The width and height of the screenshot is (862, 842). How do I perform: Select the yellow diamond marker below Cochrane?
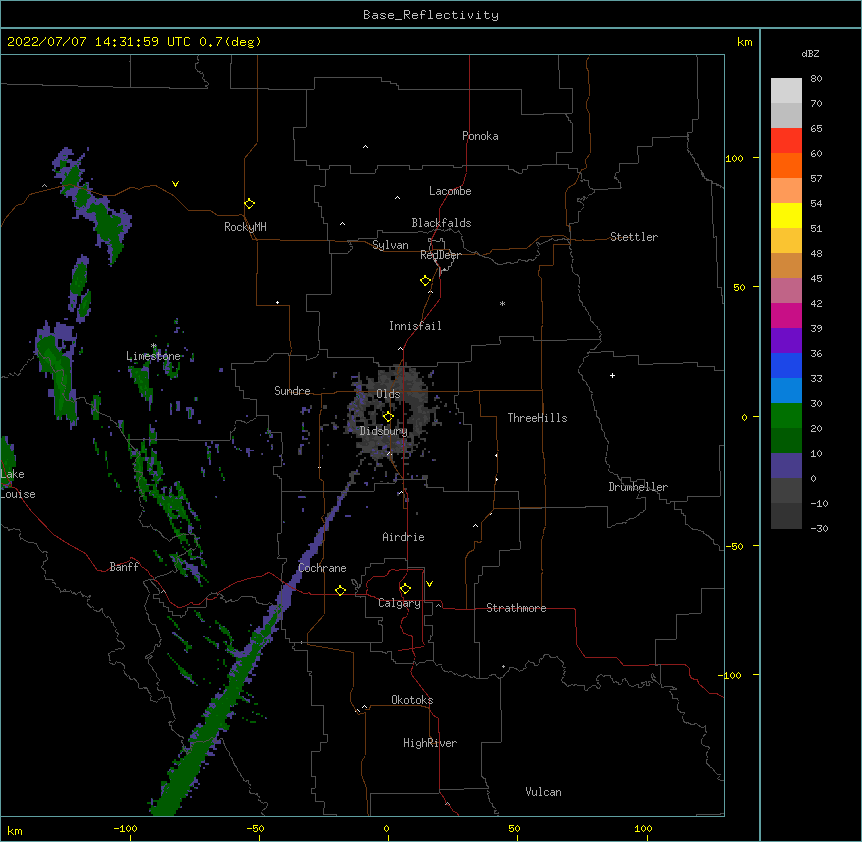point(340,590)
